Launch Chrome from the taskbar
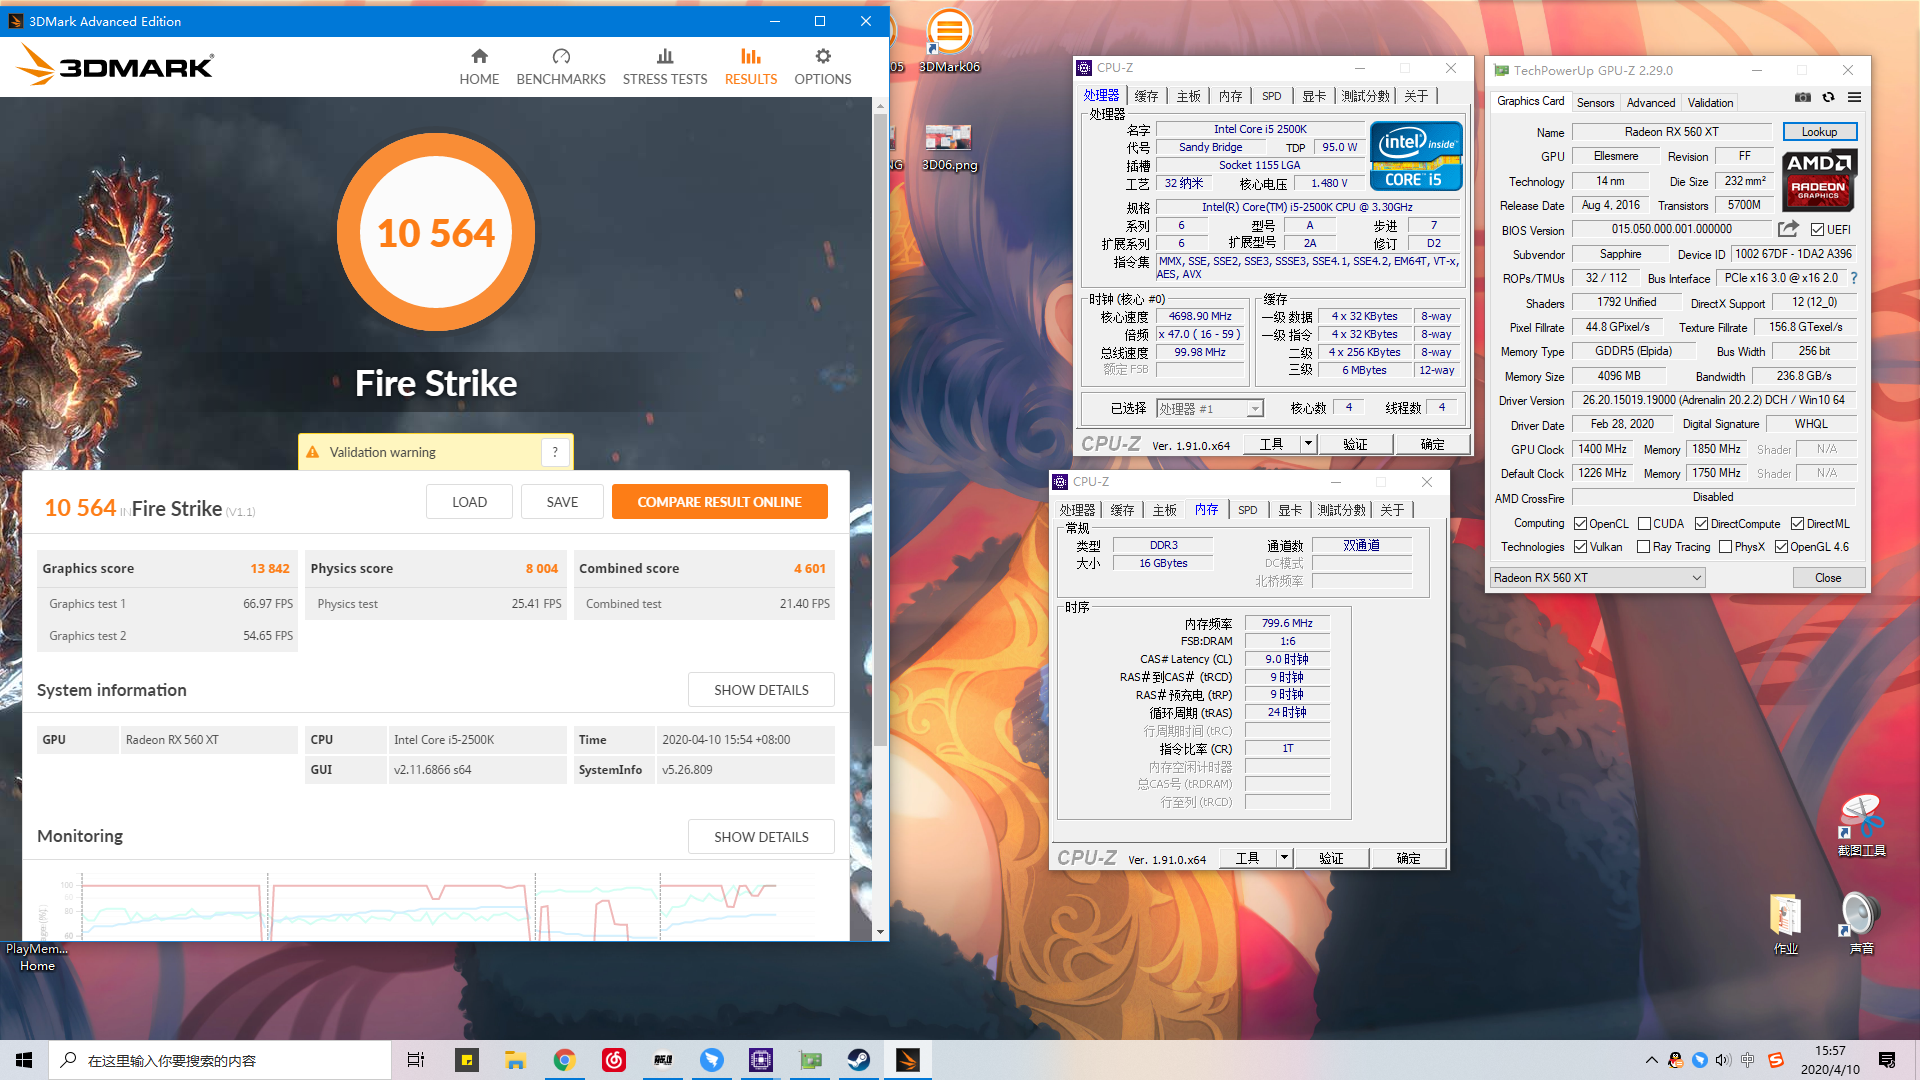 (564, 1060)
